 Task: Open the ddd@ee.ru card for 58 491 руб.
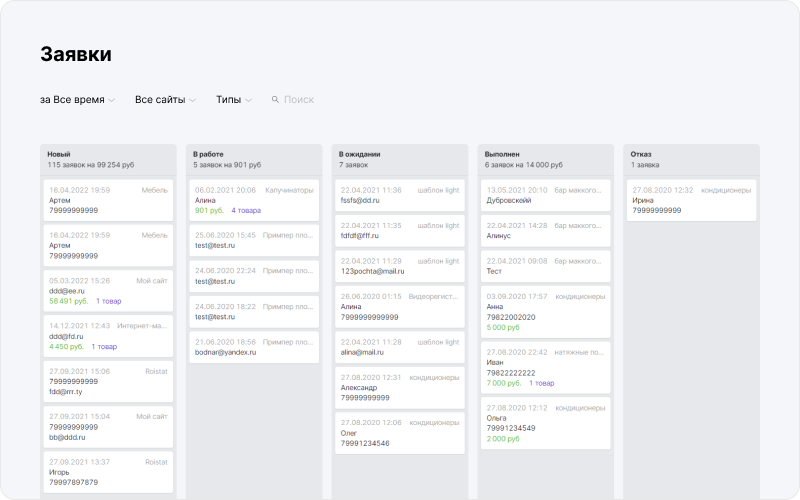tap(108, 290)
